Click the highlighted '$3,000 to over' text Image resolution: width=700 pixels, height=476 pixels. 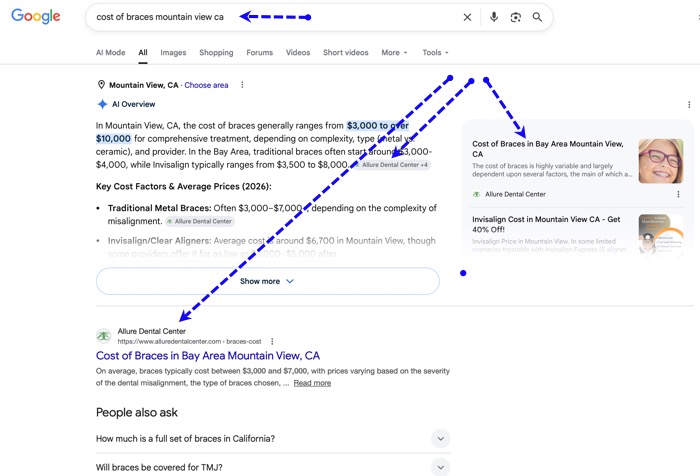click(x=378, y=126)
